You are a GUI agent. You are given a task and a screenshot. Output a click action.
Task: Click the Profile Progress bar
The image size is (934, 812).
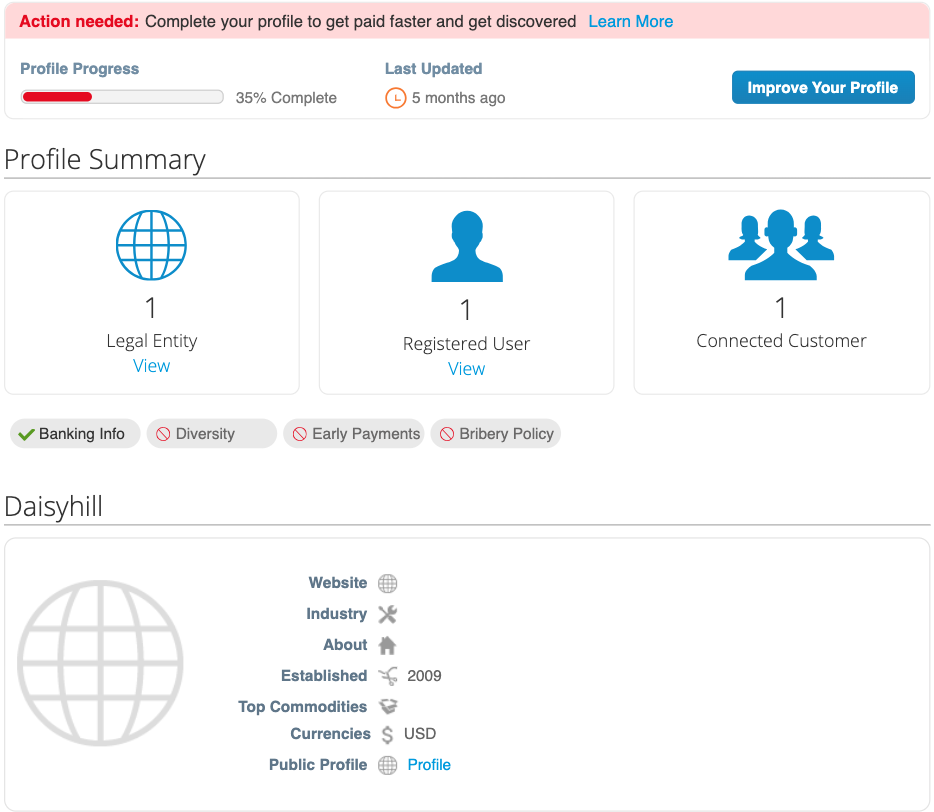pos(122,96)
